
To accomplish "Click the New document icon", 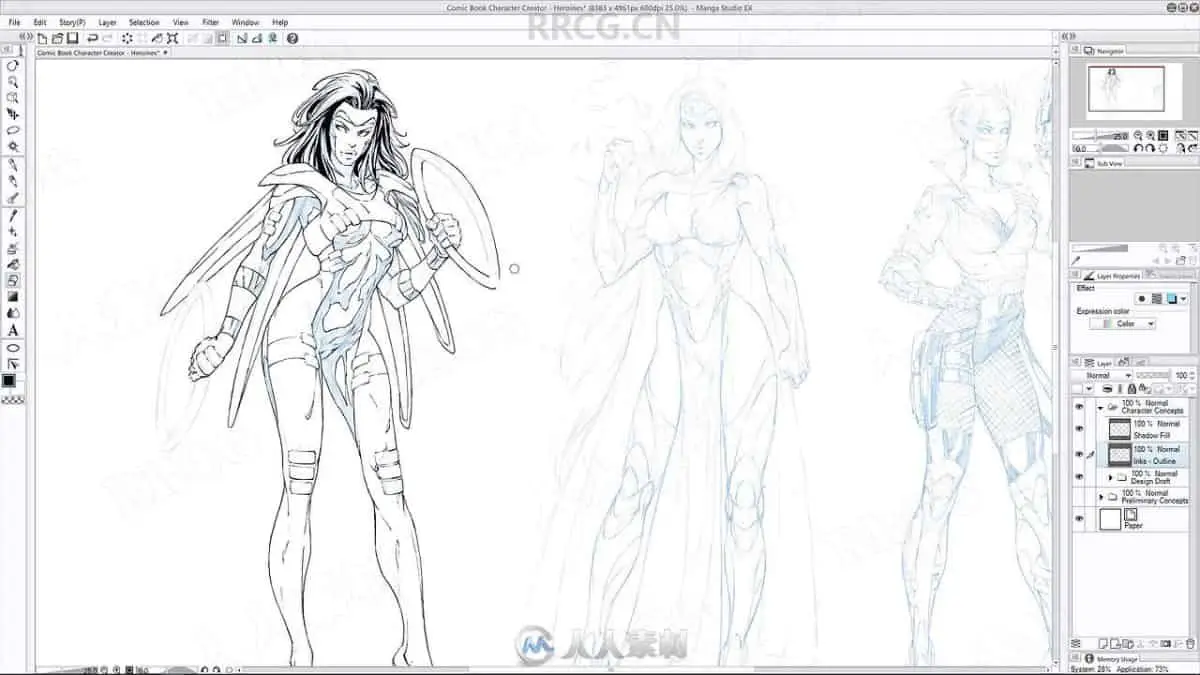I will coord(42,38).
